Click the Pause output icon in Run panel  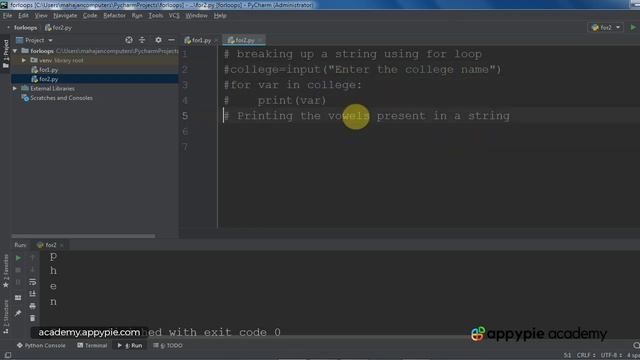point(18,282)
